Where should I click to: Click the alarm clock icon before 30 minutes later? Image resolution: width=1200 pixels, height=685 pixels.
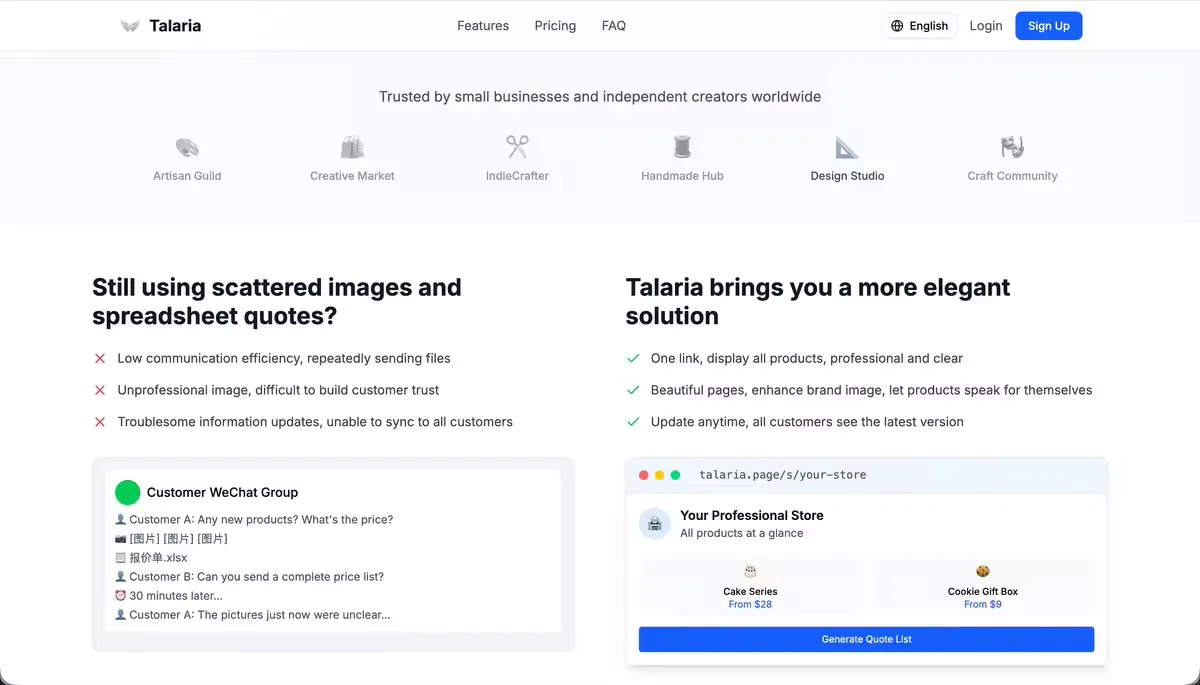[x=120, y=596]
